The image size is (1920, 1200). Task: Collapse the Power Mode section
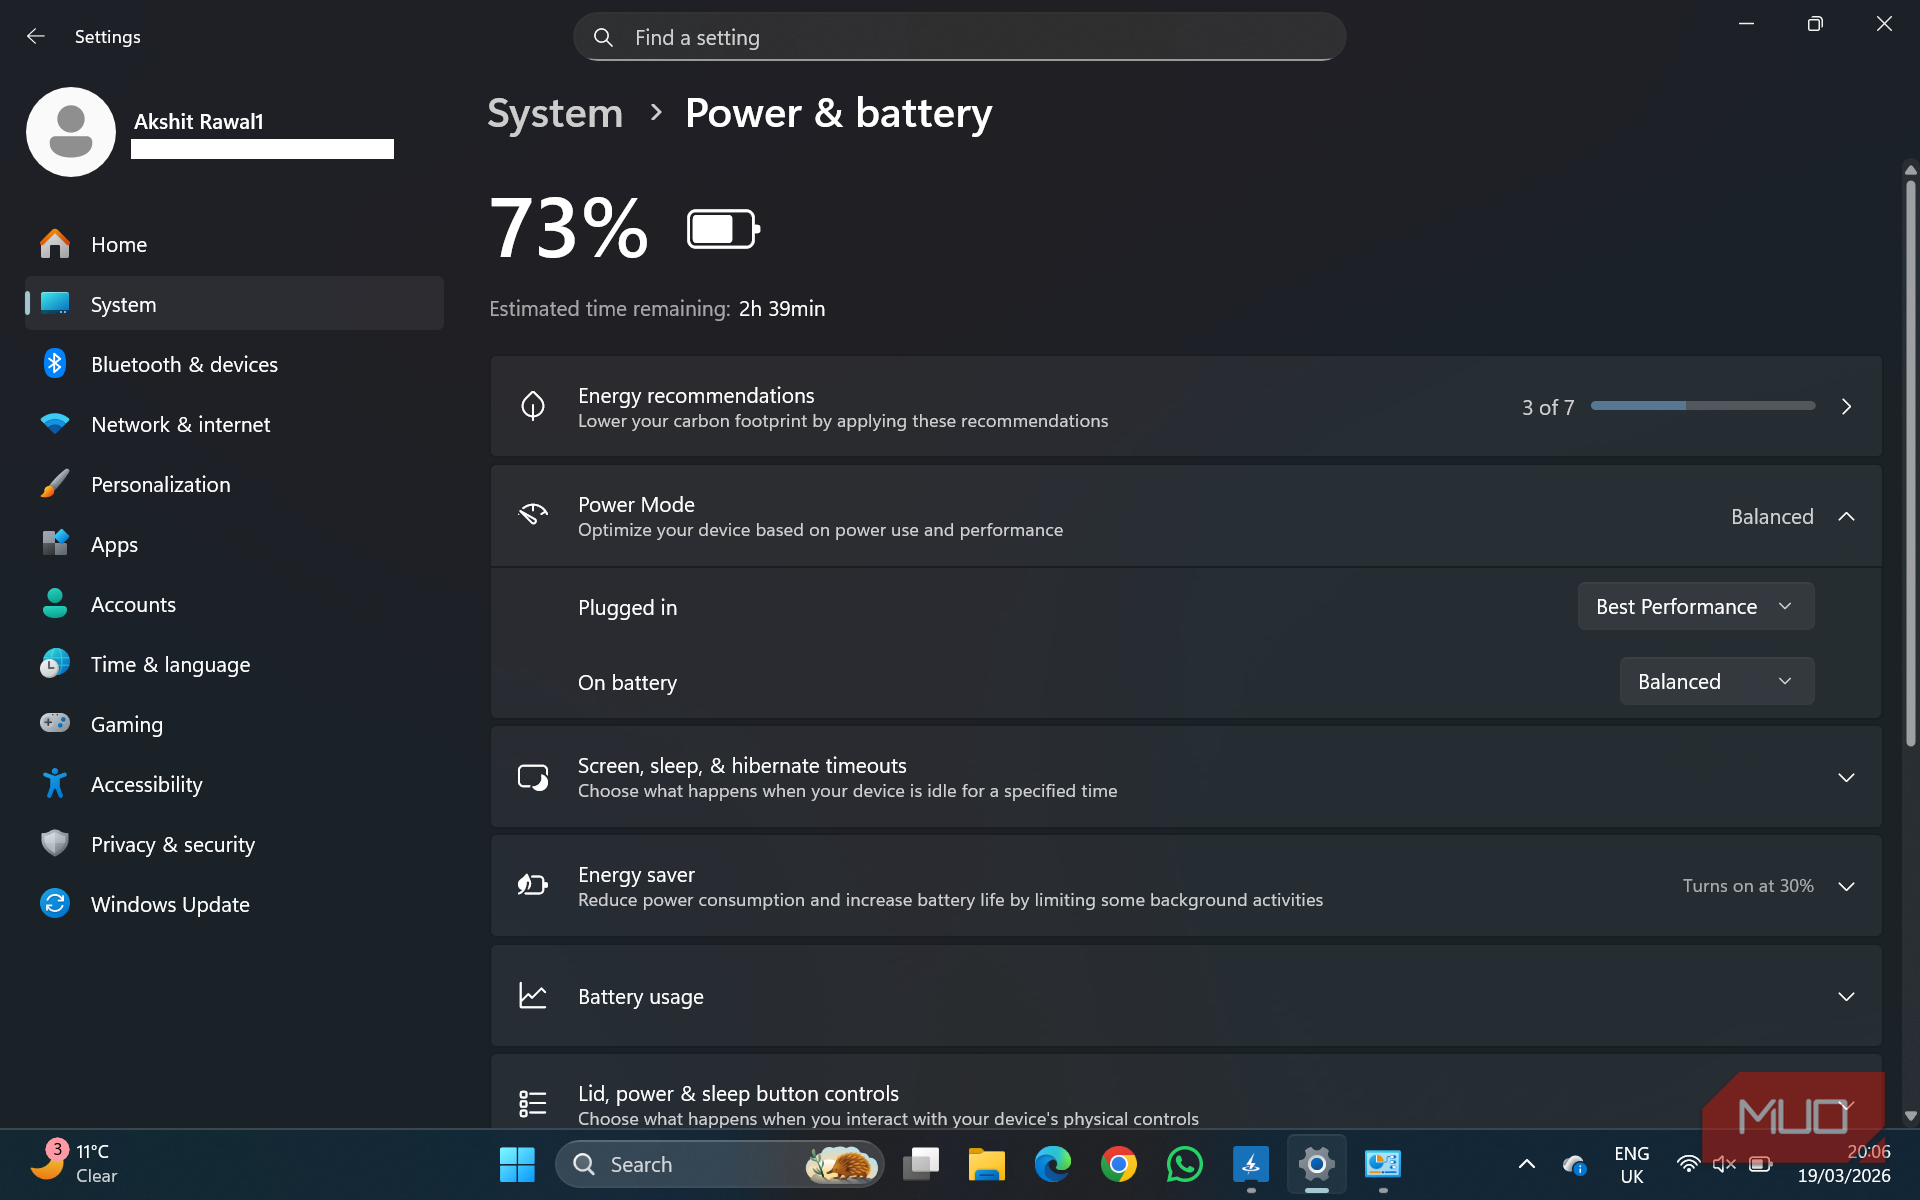click(1846, 517)
